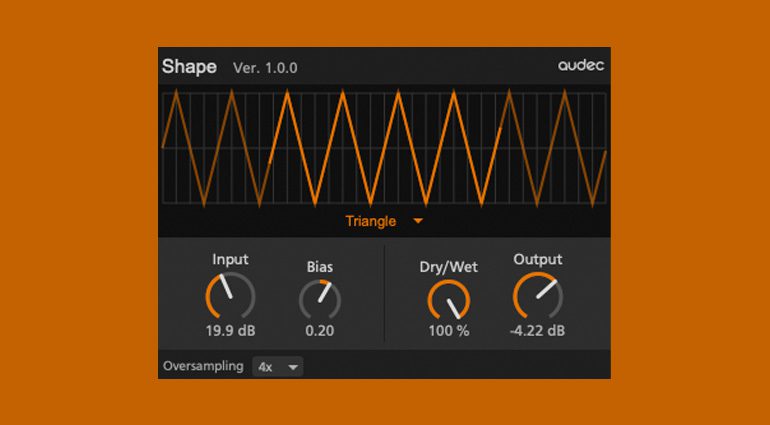Image resolution: width=770 pixels, height=425 pixels.
Task: Select the 0.20 bias value field
Action: (320, 331)
